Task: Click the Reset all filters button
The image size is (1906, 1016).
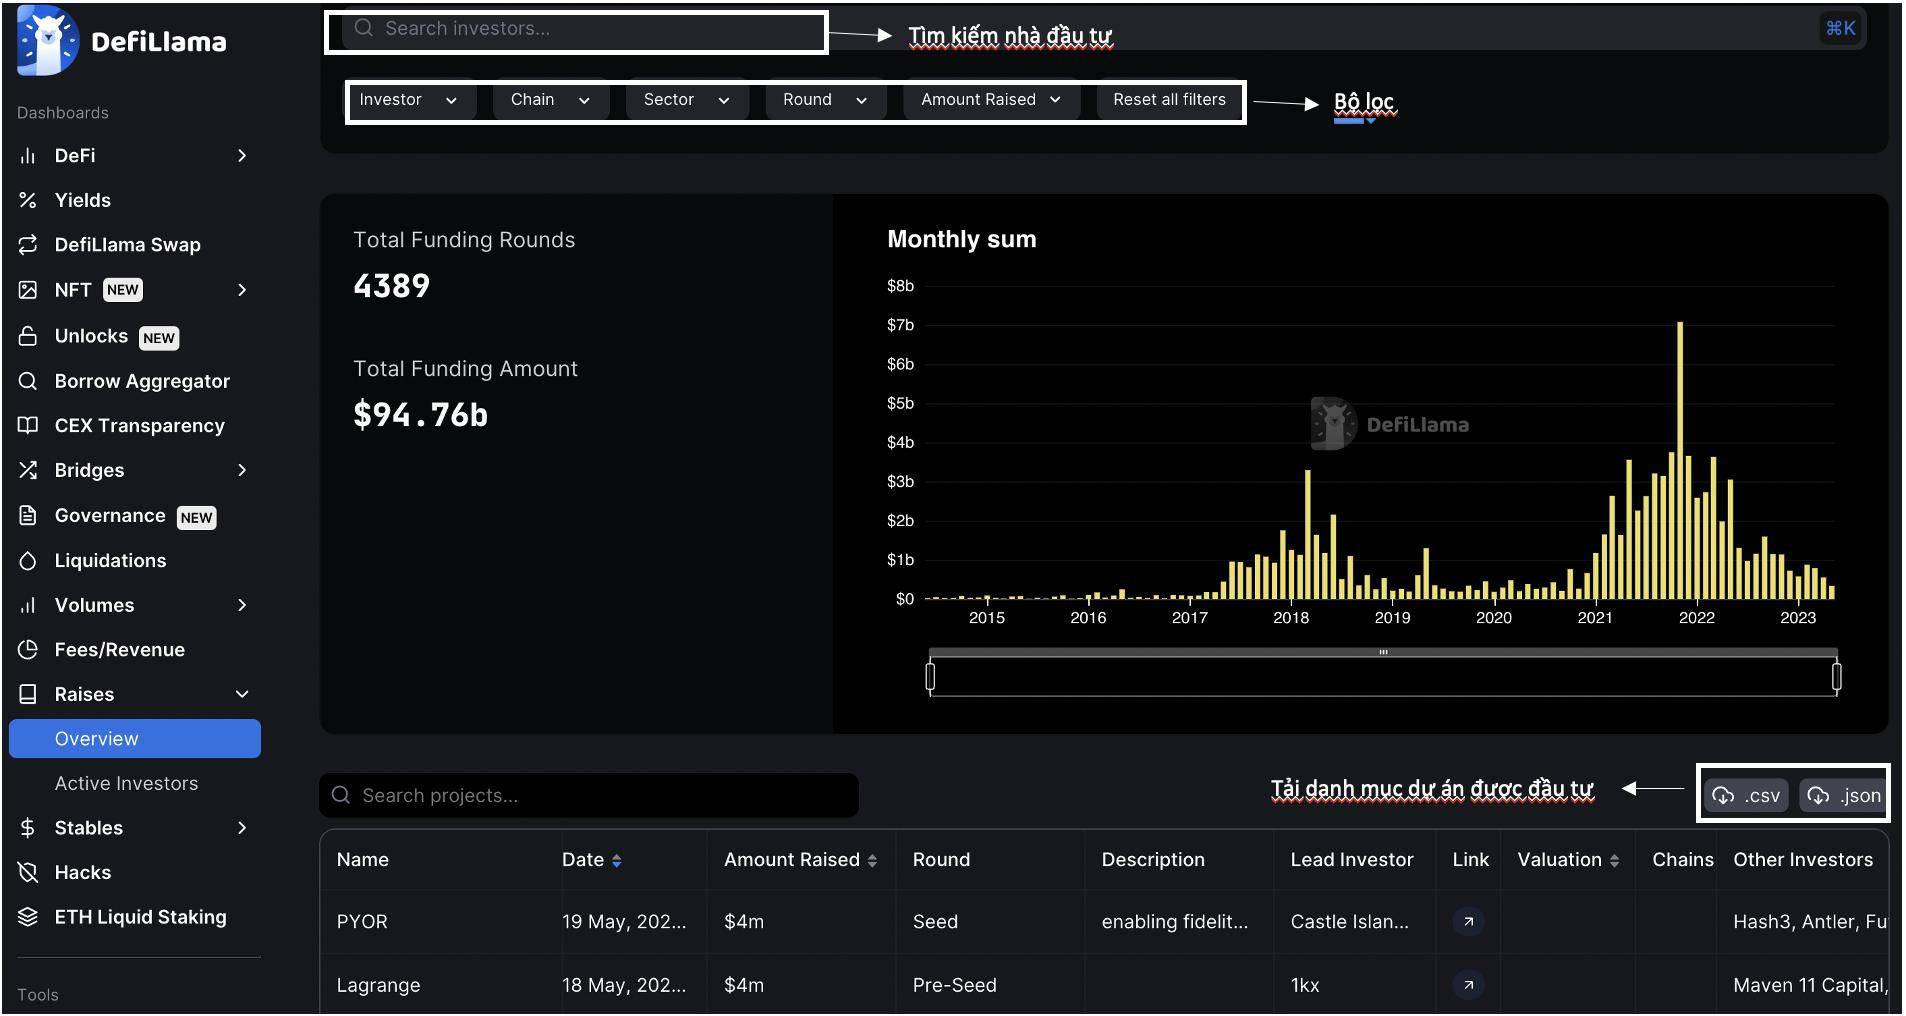Action: [x=1169, y=100]
